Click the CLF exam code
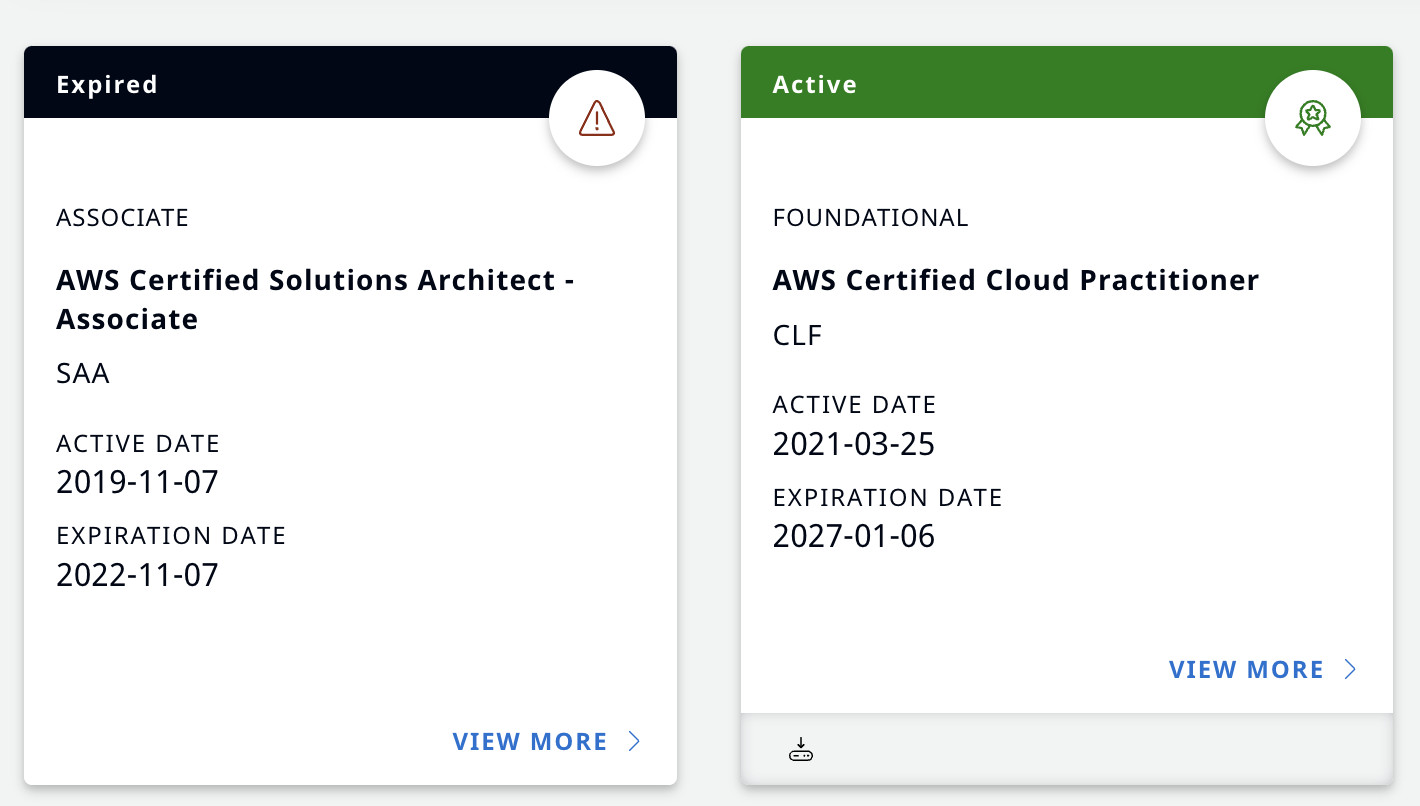Screen dimensions: 1420x806 (797, 335)
